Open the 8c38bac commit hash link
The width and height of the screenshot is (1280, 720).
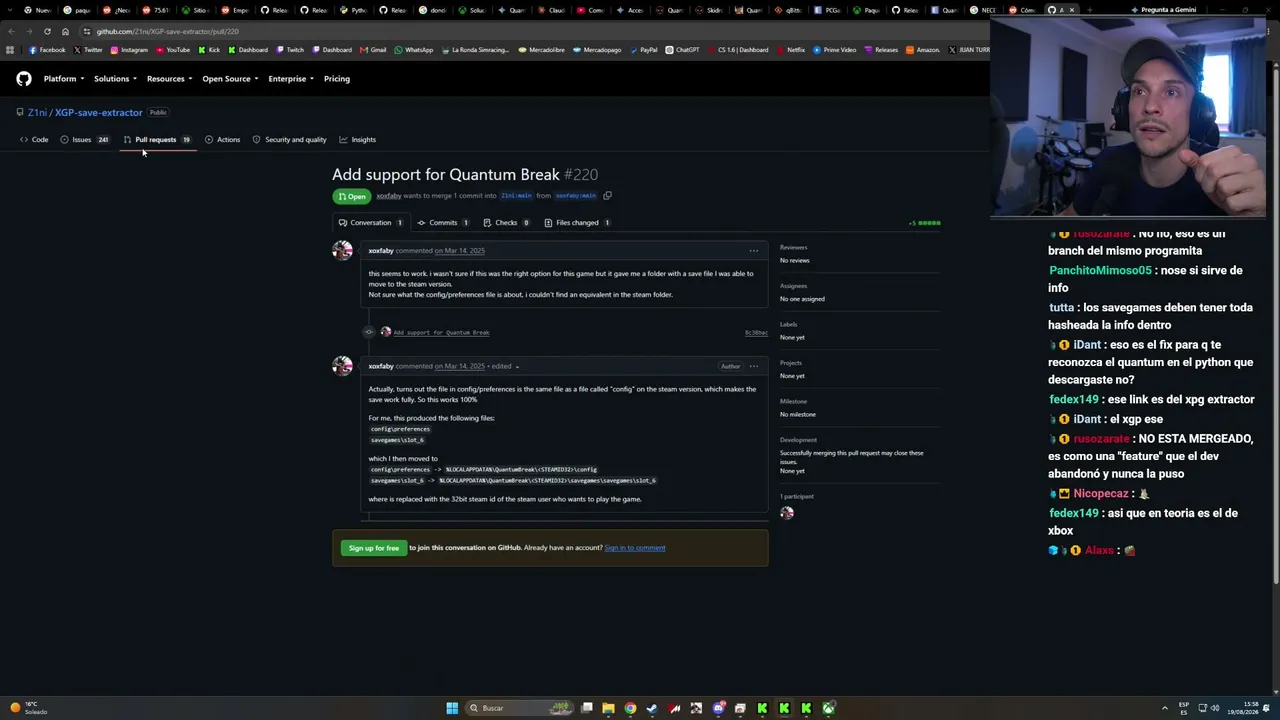click(756, 333)
